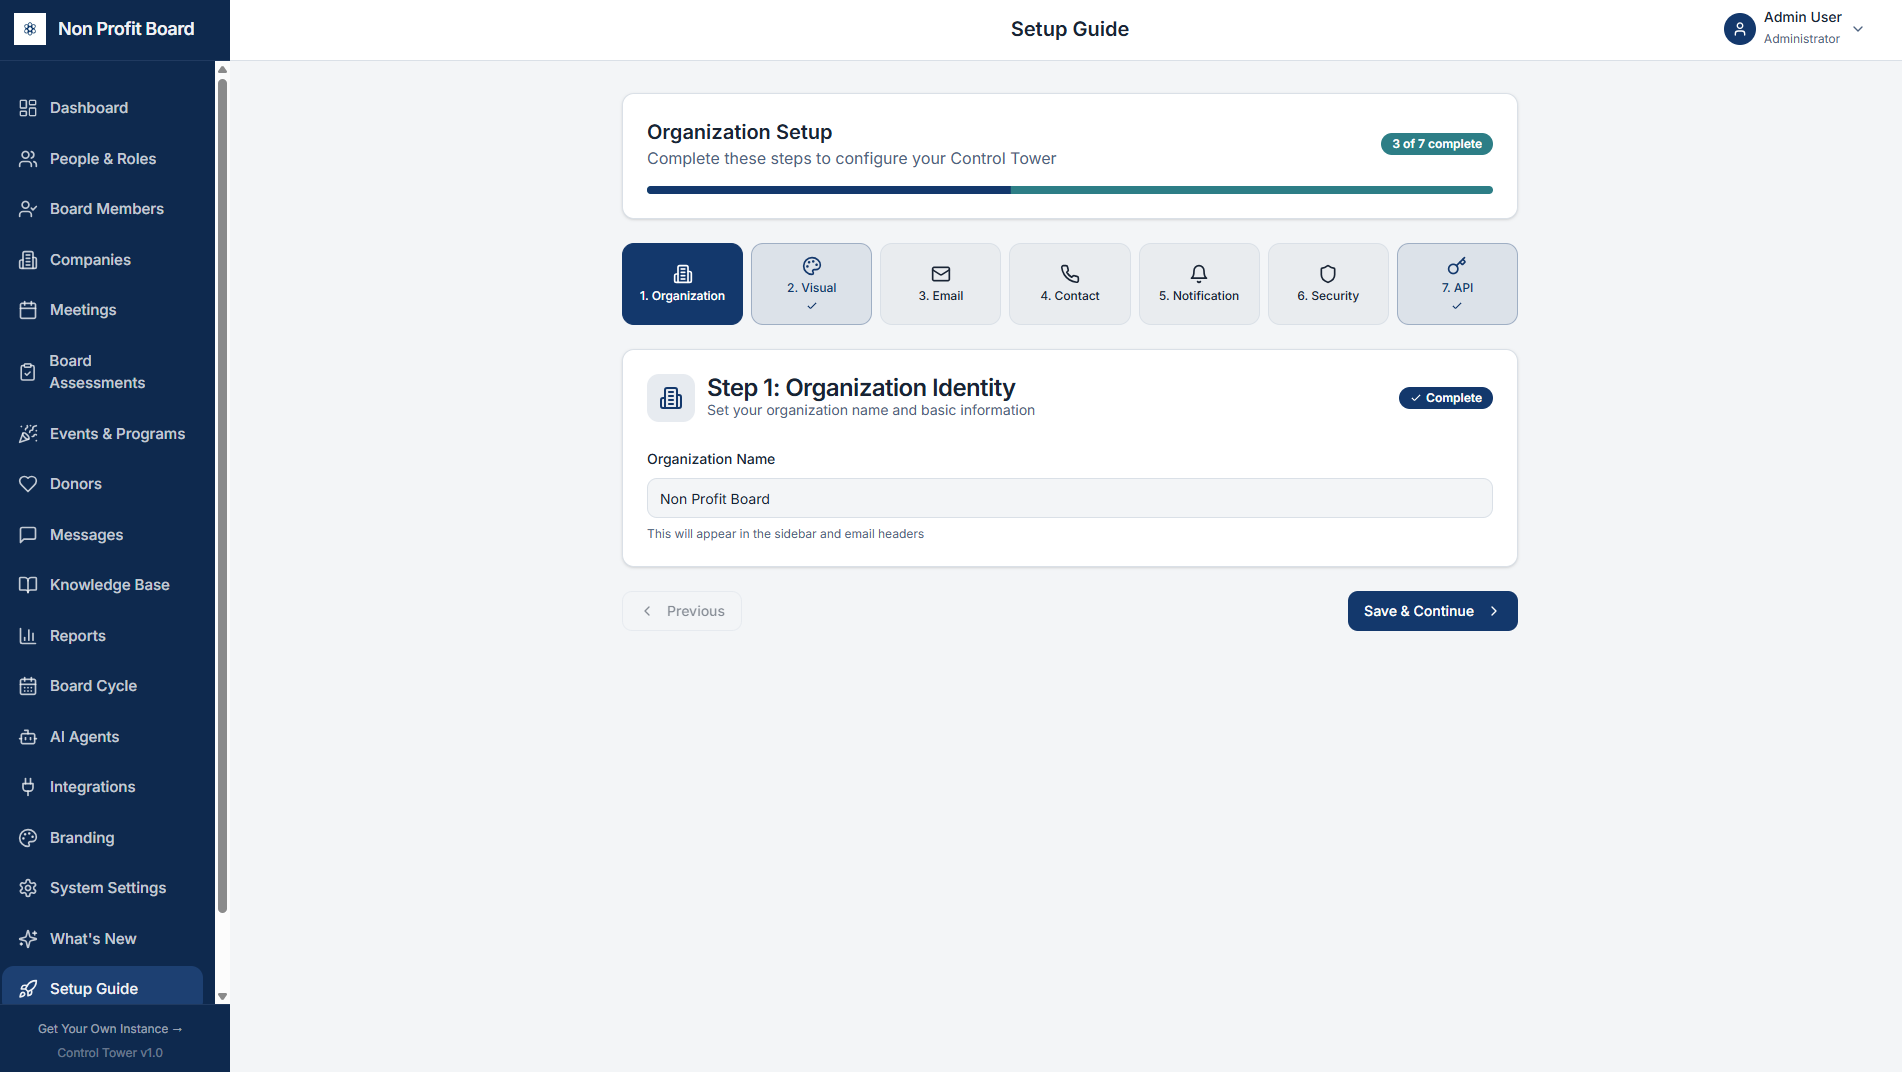Click the People & Roles users icon
The image size is (1902, 1072).
tap(28, 159)
